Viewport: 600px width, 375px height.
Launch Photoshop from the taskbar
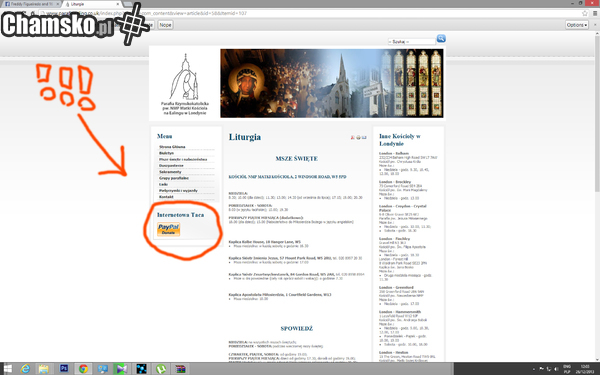pos(64,369)
